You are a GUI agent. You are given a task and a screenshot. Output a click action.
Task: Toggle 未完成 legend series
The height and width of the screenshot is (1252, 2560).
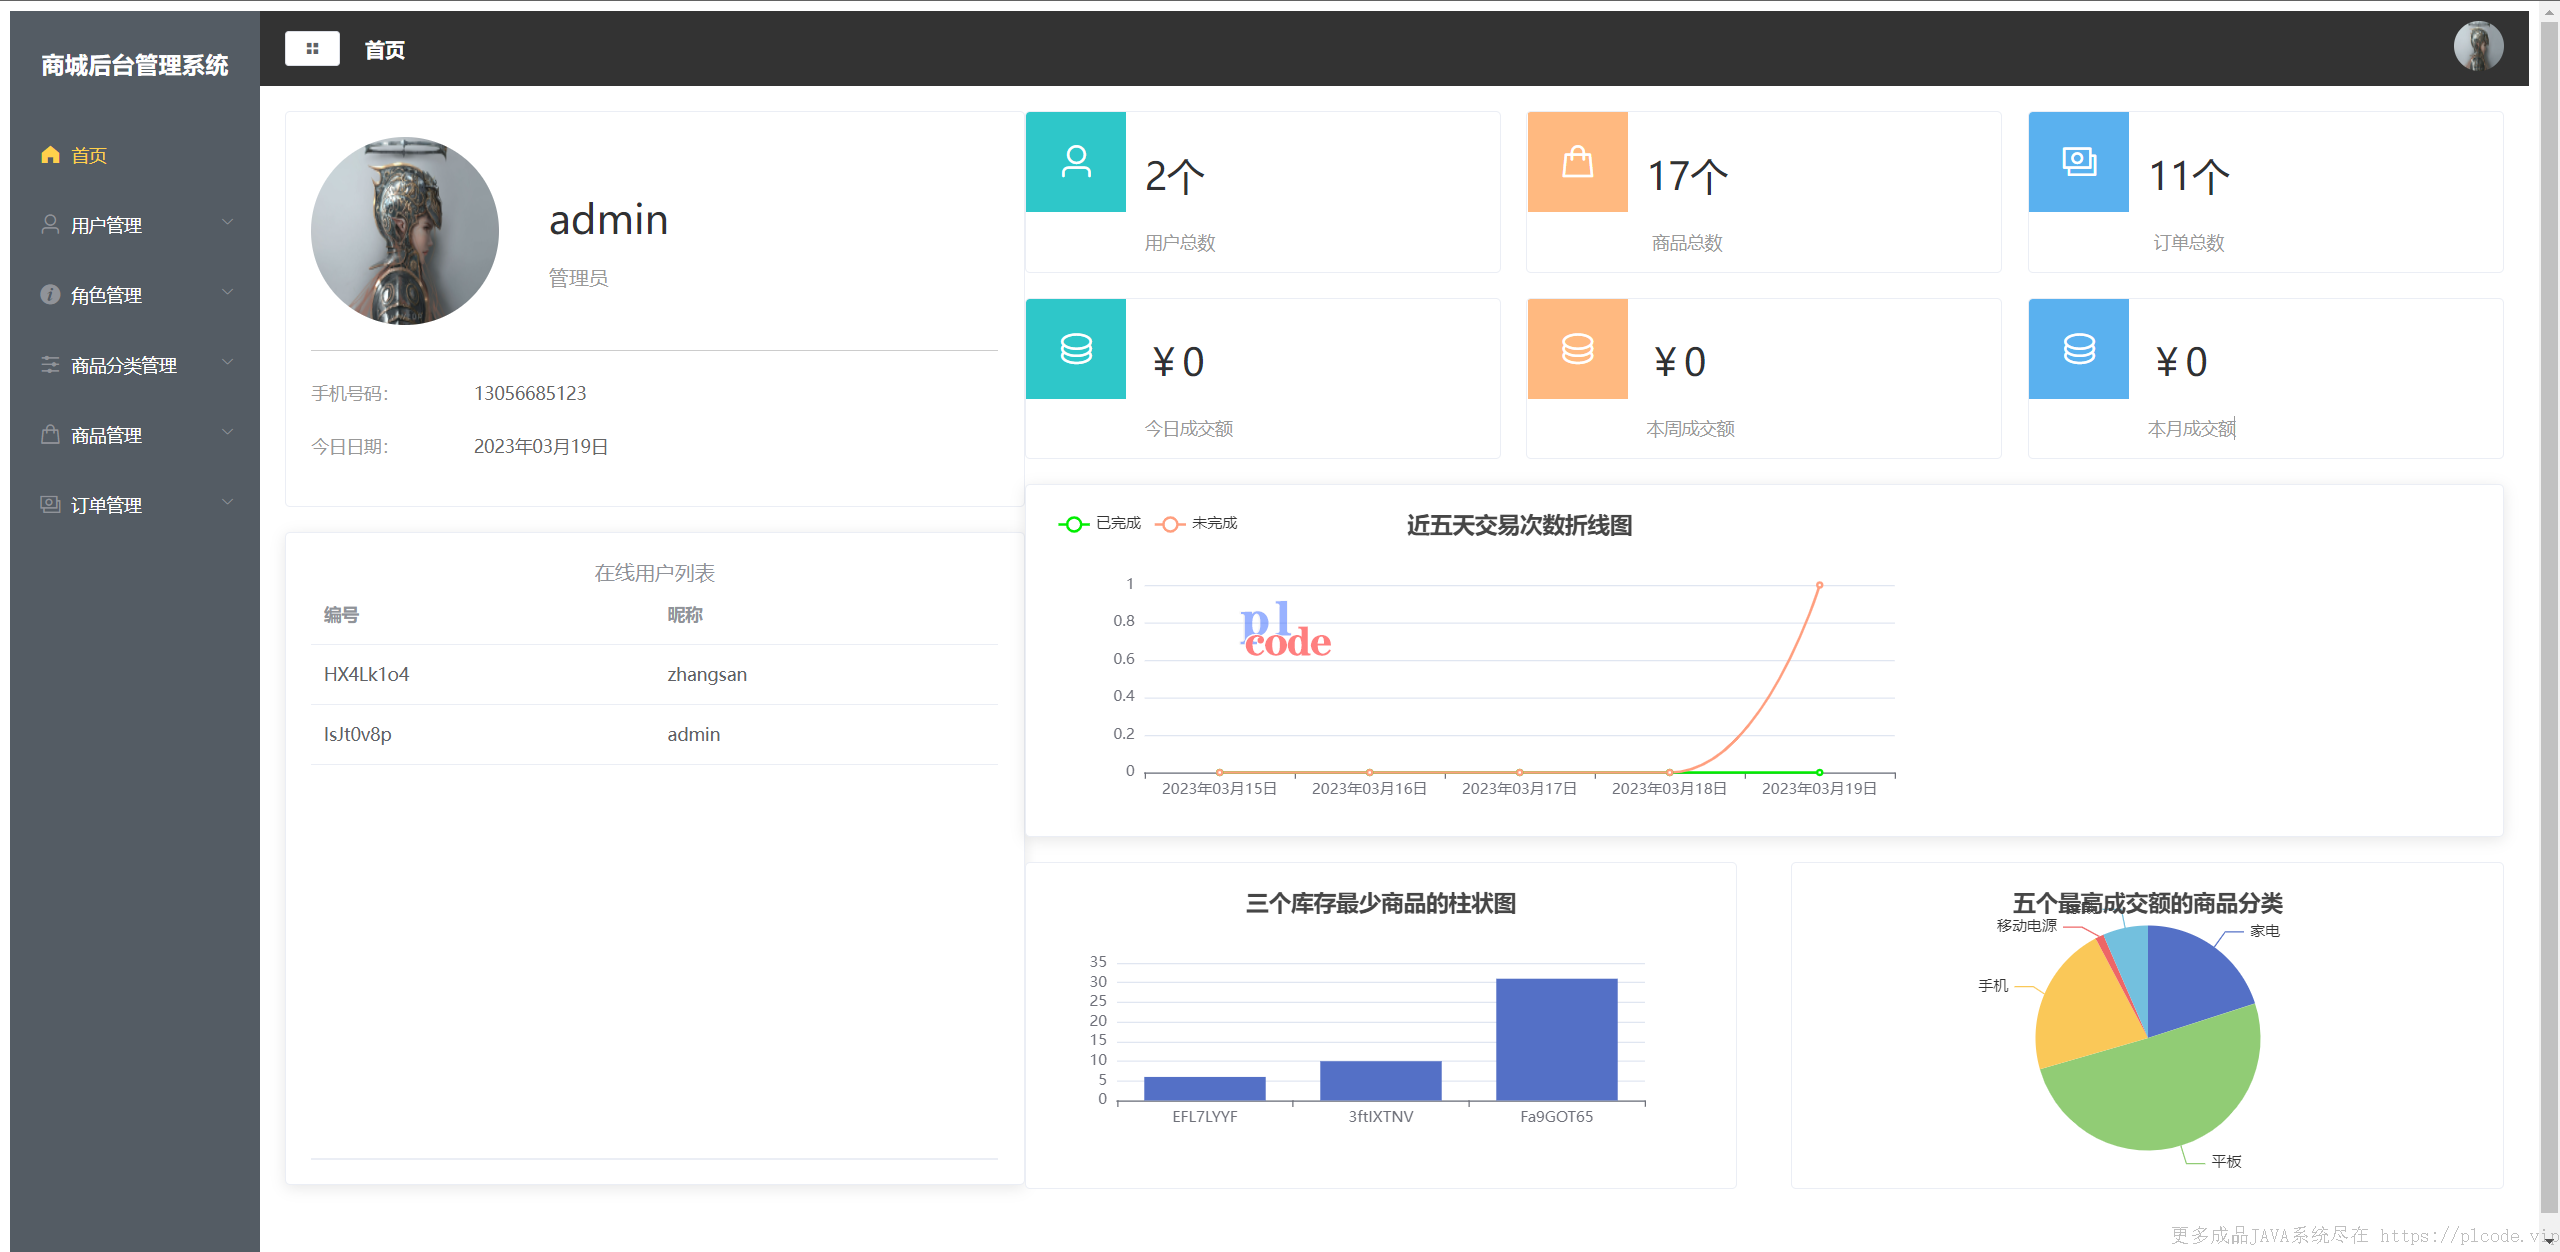(1197, 523)
